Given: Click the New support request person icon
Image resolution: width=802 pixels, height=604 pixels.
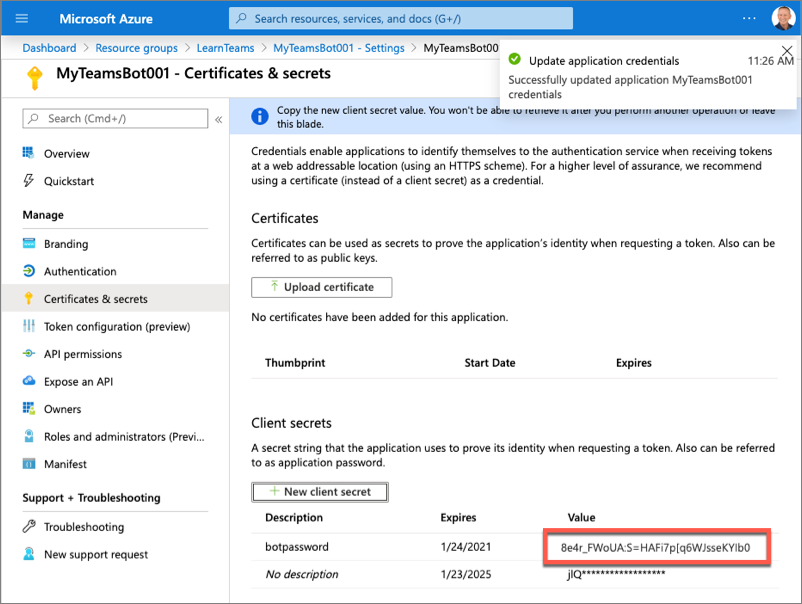Looking at the screenshot, I should pos(29,554).
